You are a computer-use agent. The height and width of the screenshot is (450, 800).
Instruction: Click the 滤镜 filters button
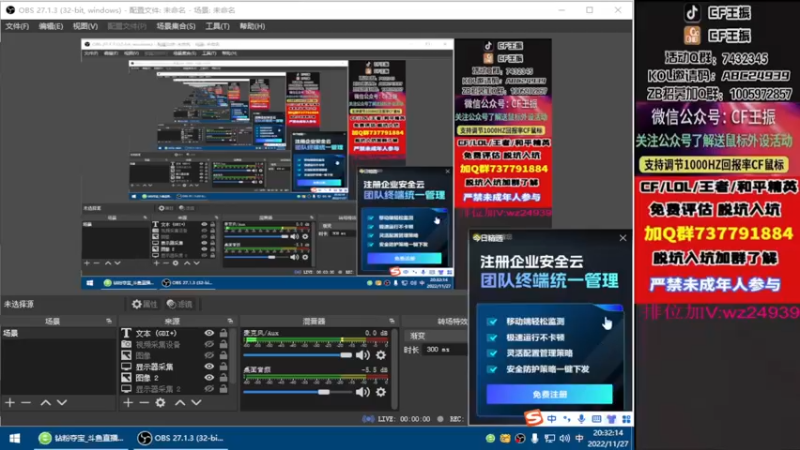(180, 305)
